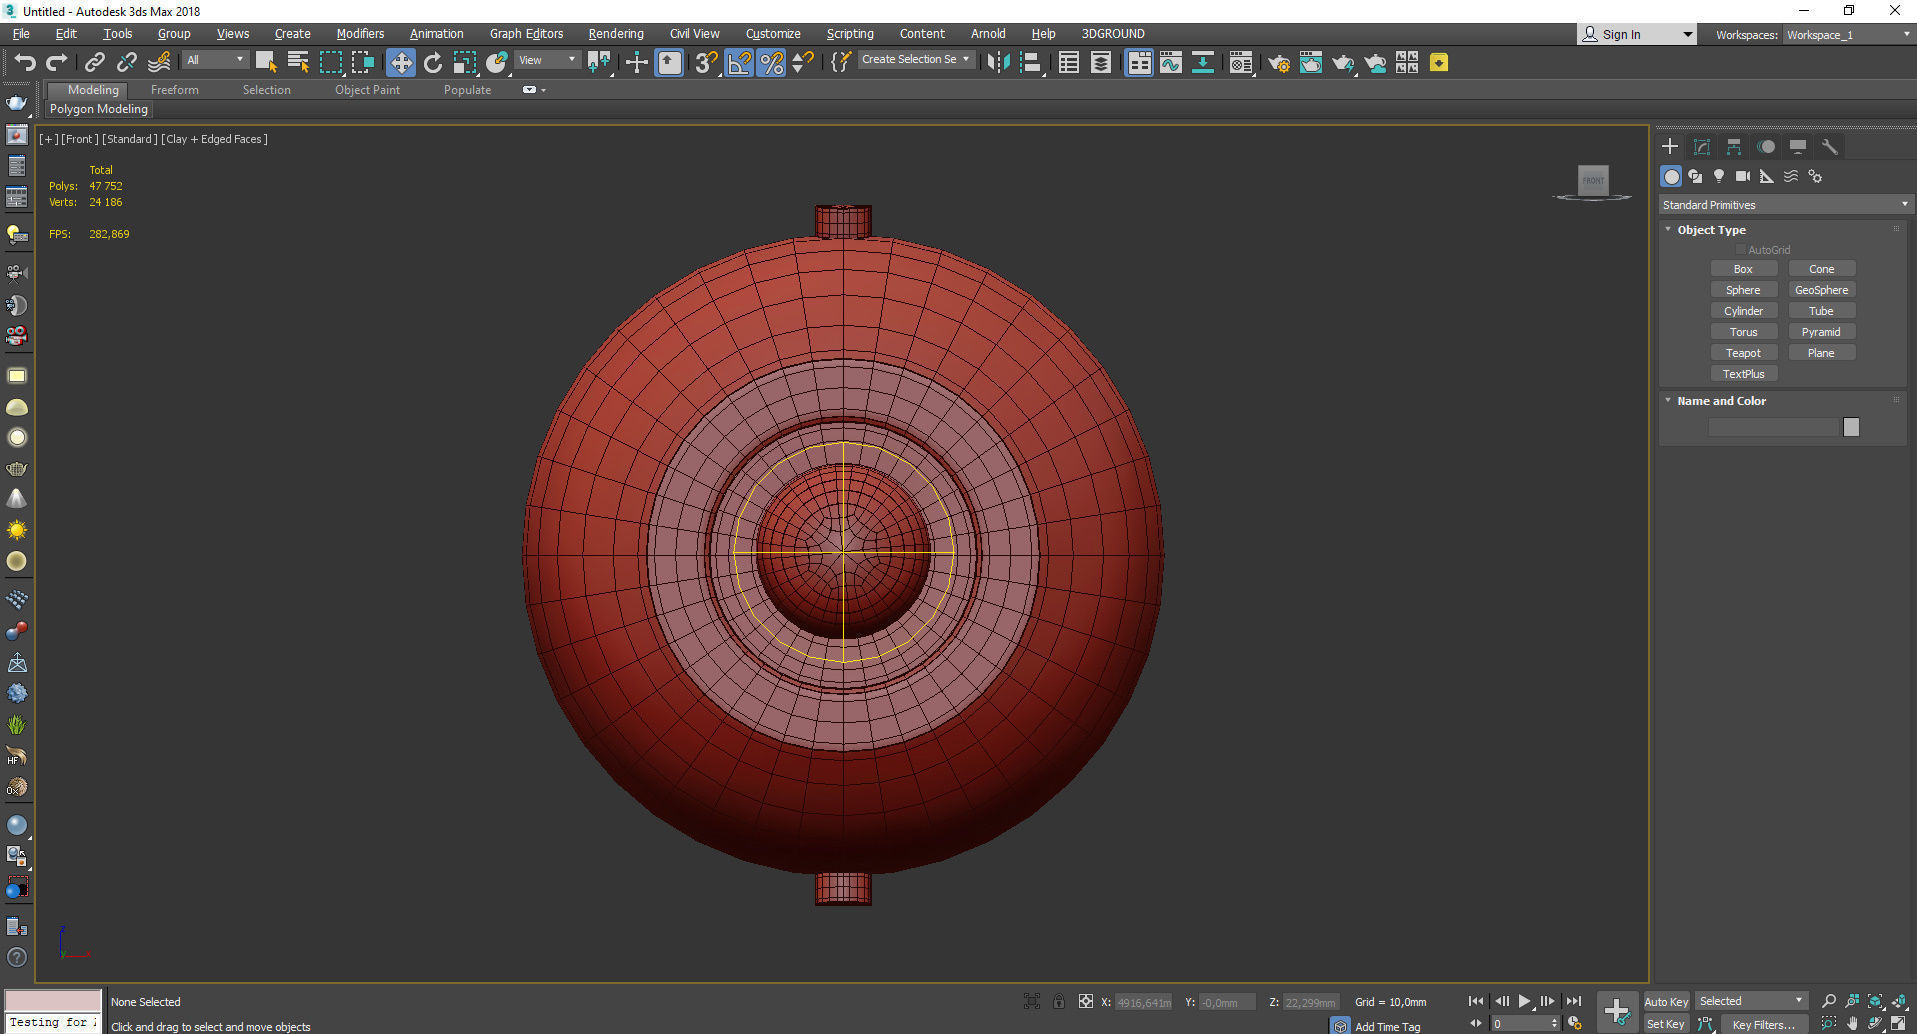1917x1034 pixels.
Task: Click the Select Object arrow tool
Action: (x=266, y=63)
